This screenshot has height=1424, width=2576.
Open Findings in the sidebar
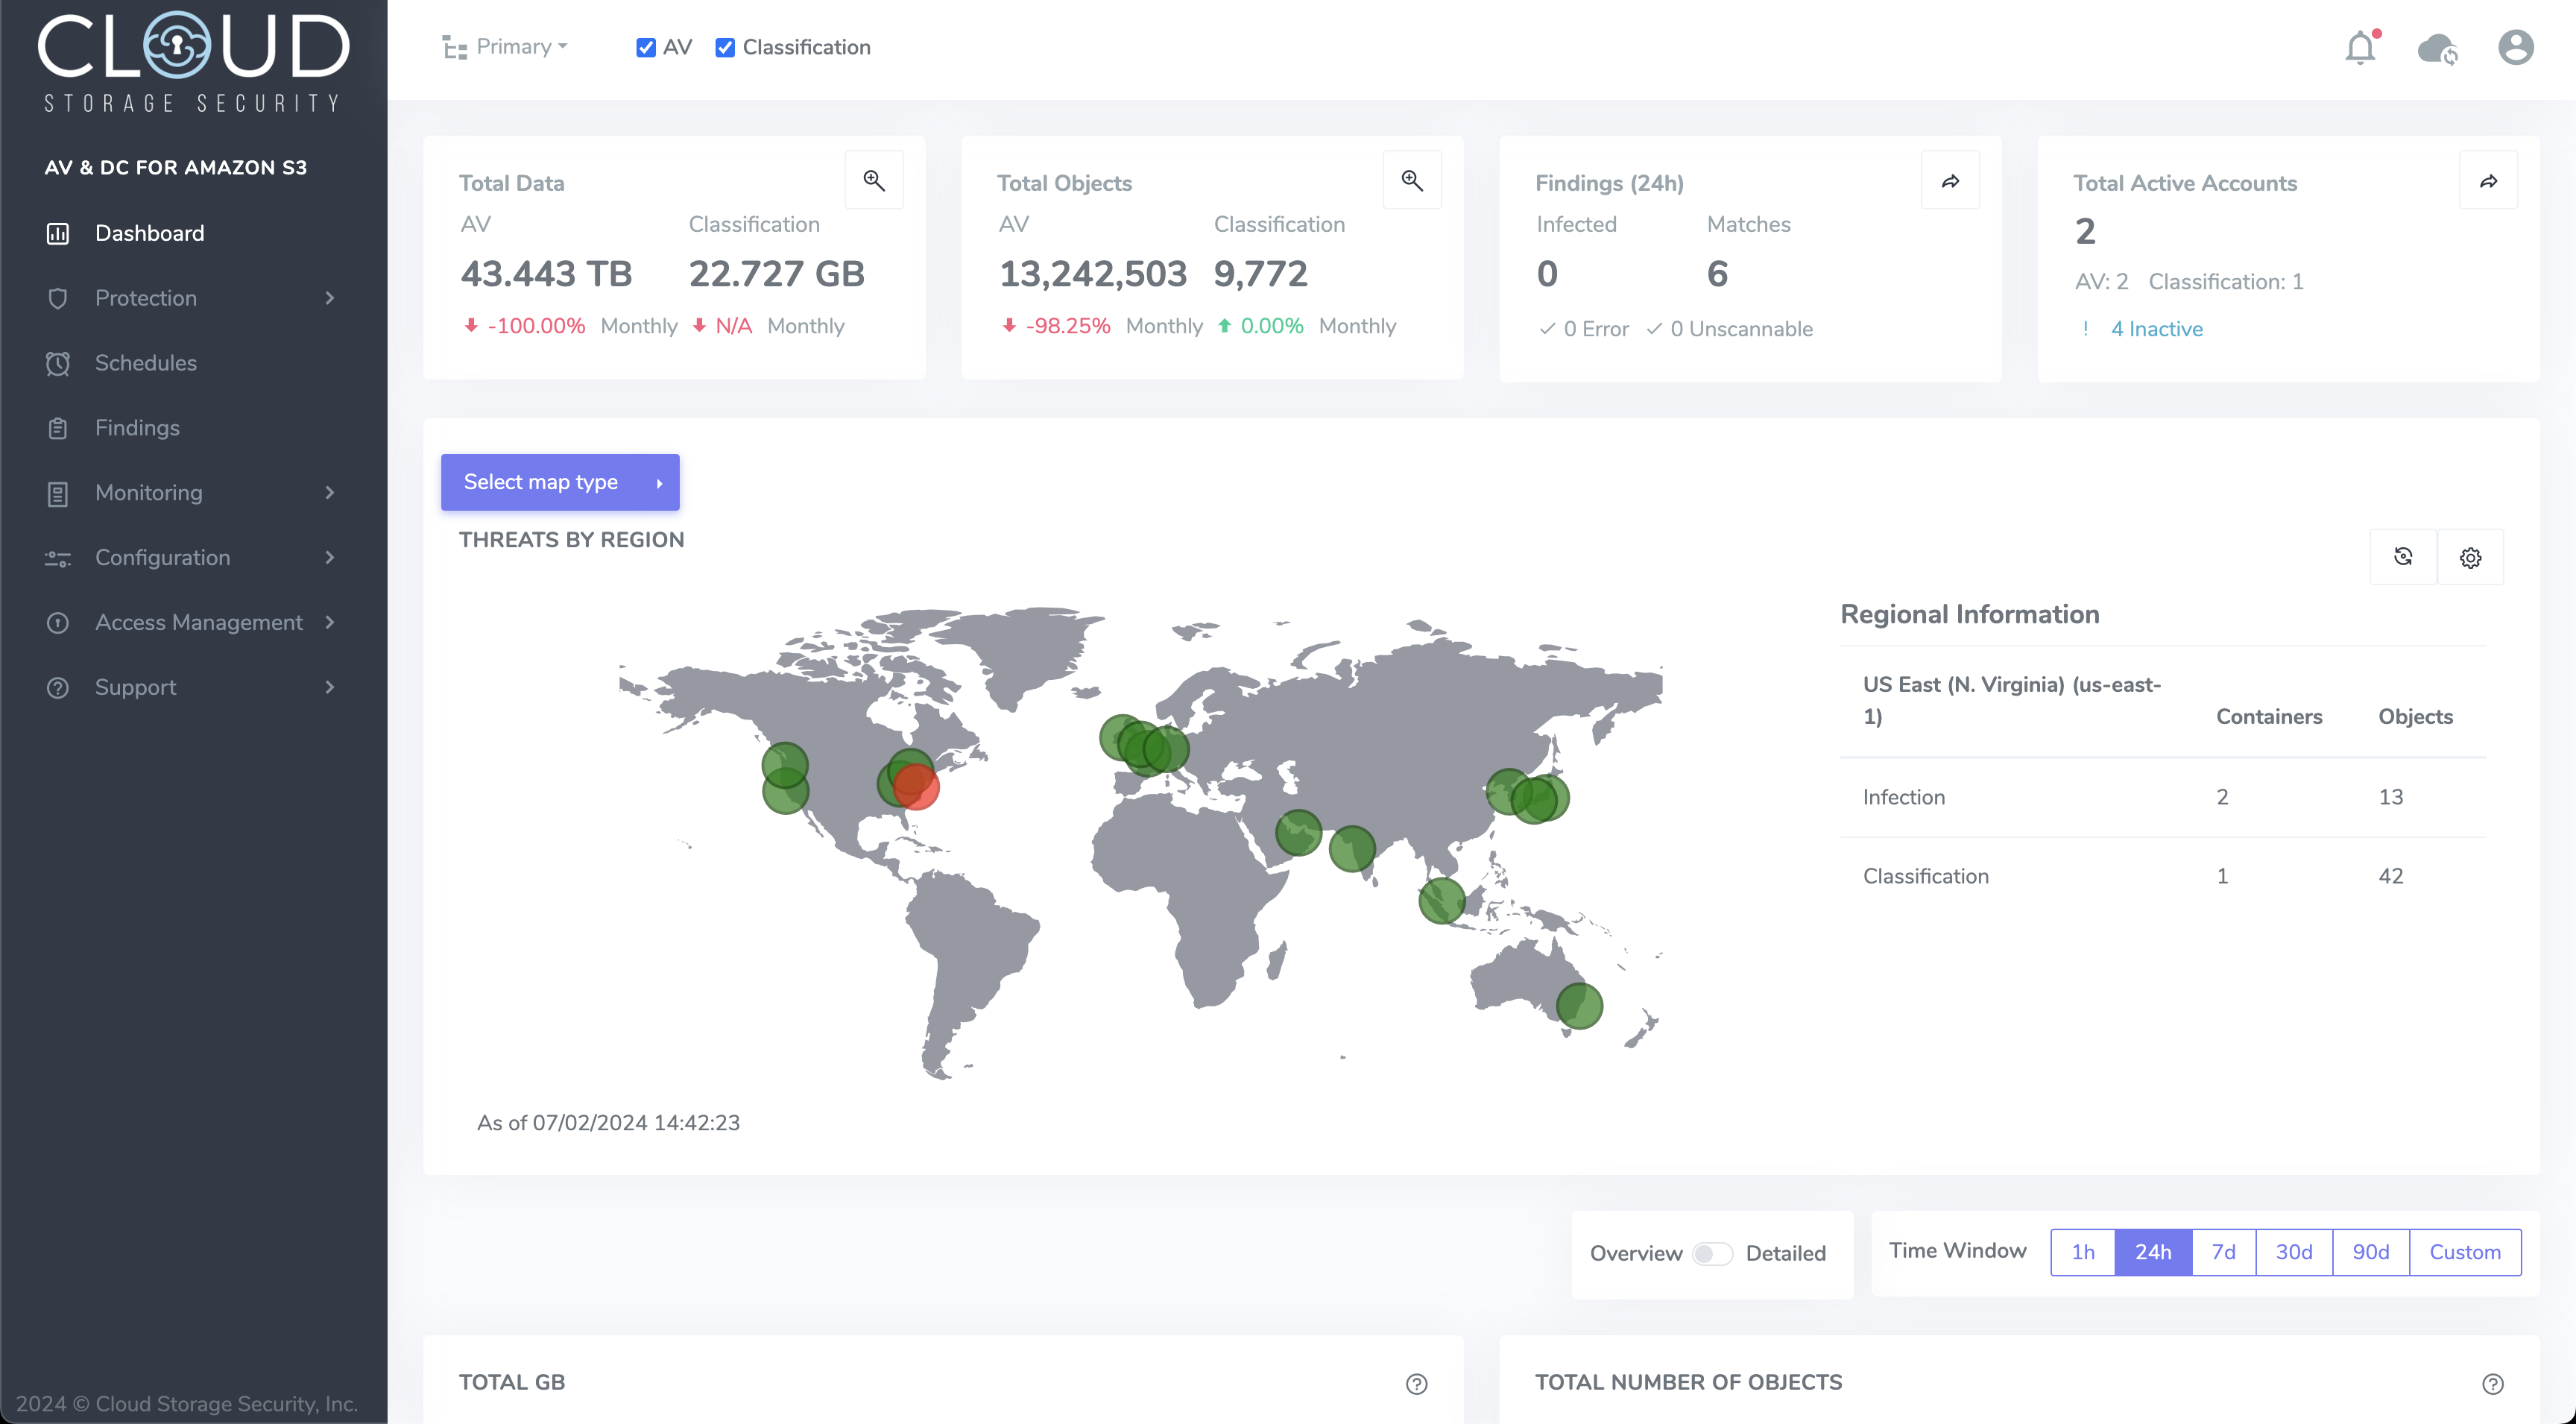[x=137, y=428]
